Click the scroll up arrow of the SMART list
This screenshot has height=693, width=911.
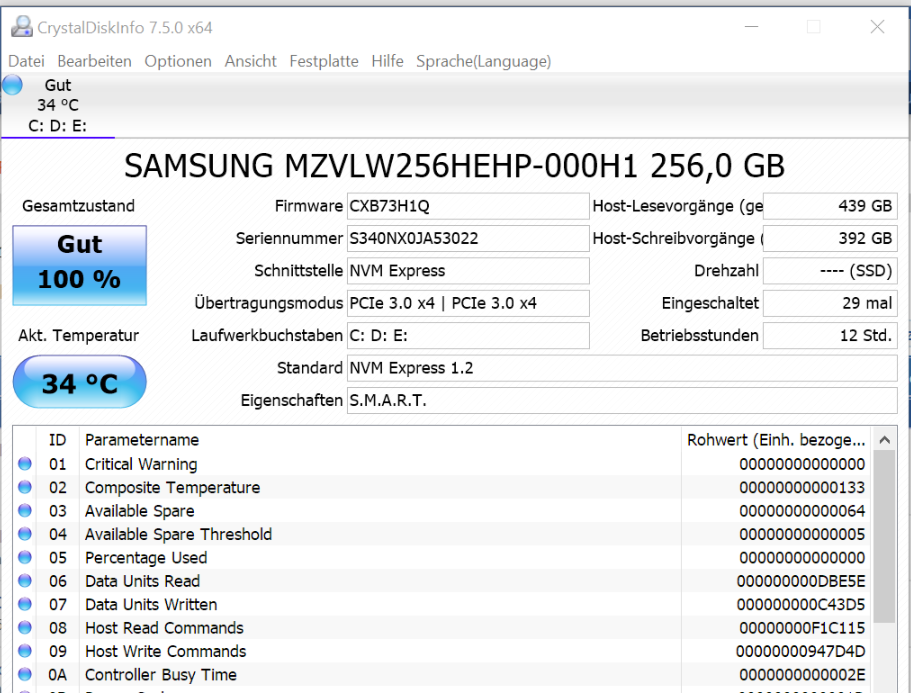click(x=884, y=440)
